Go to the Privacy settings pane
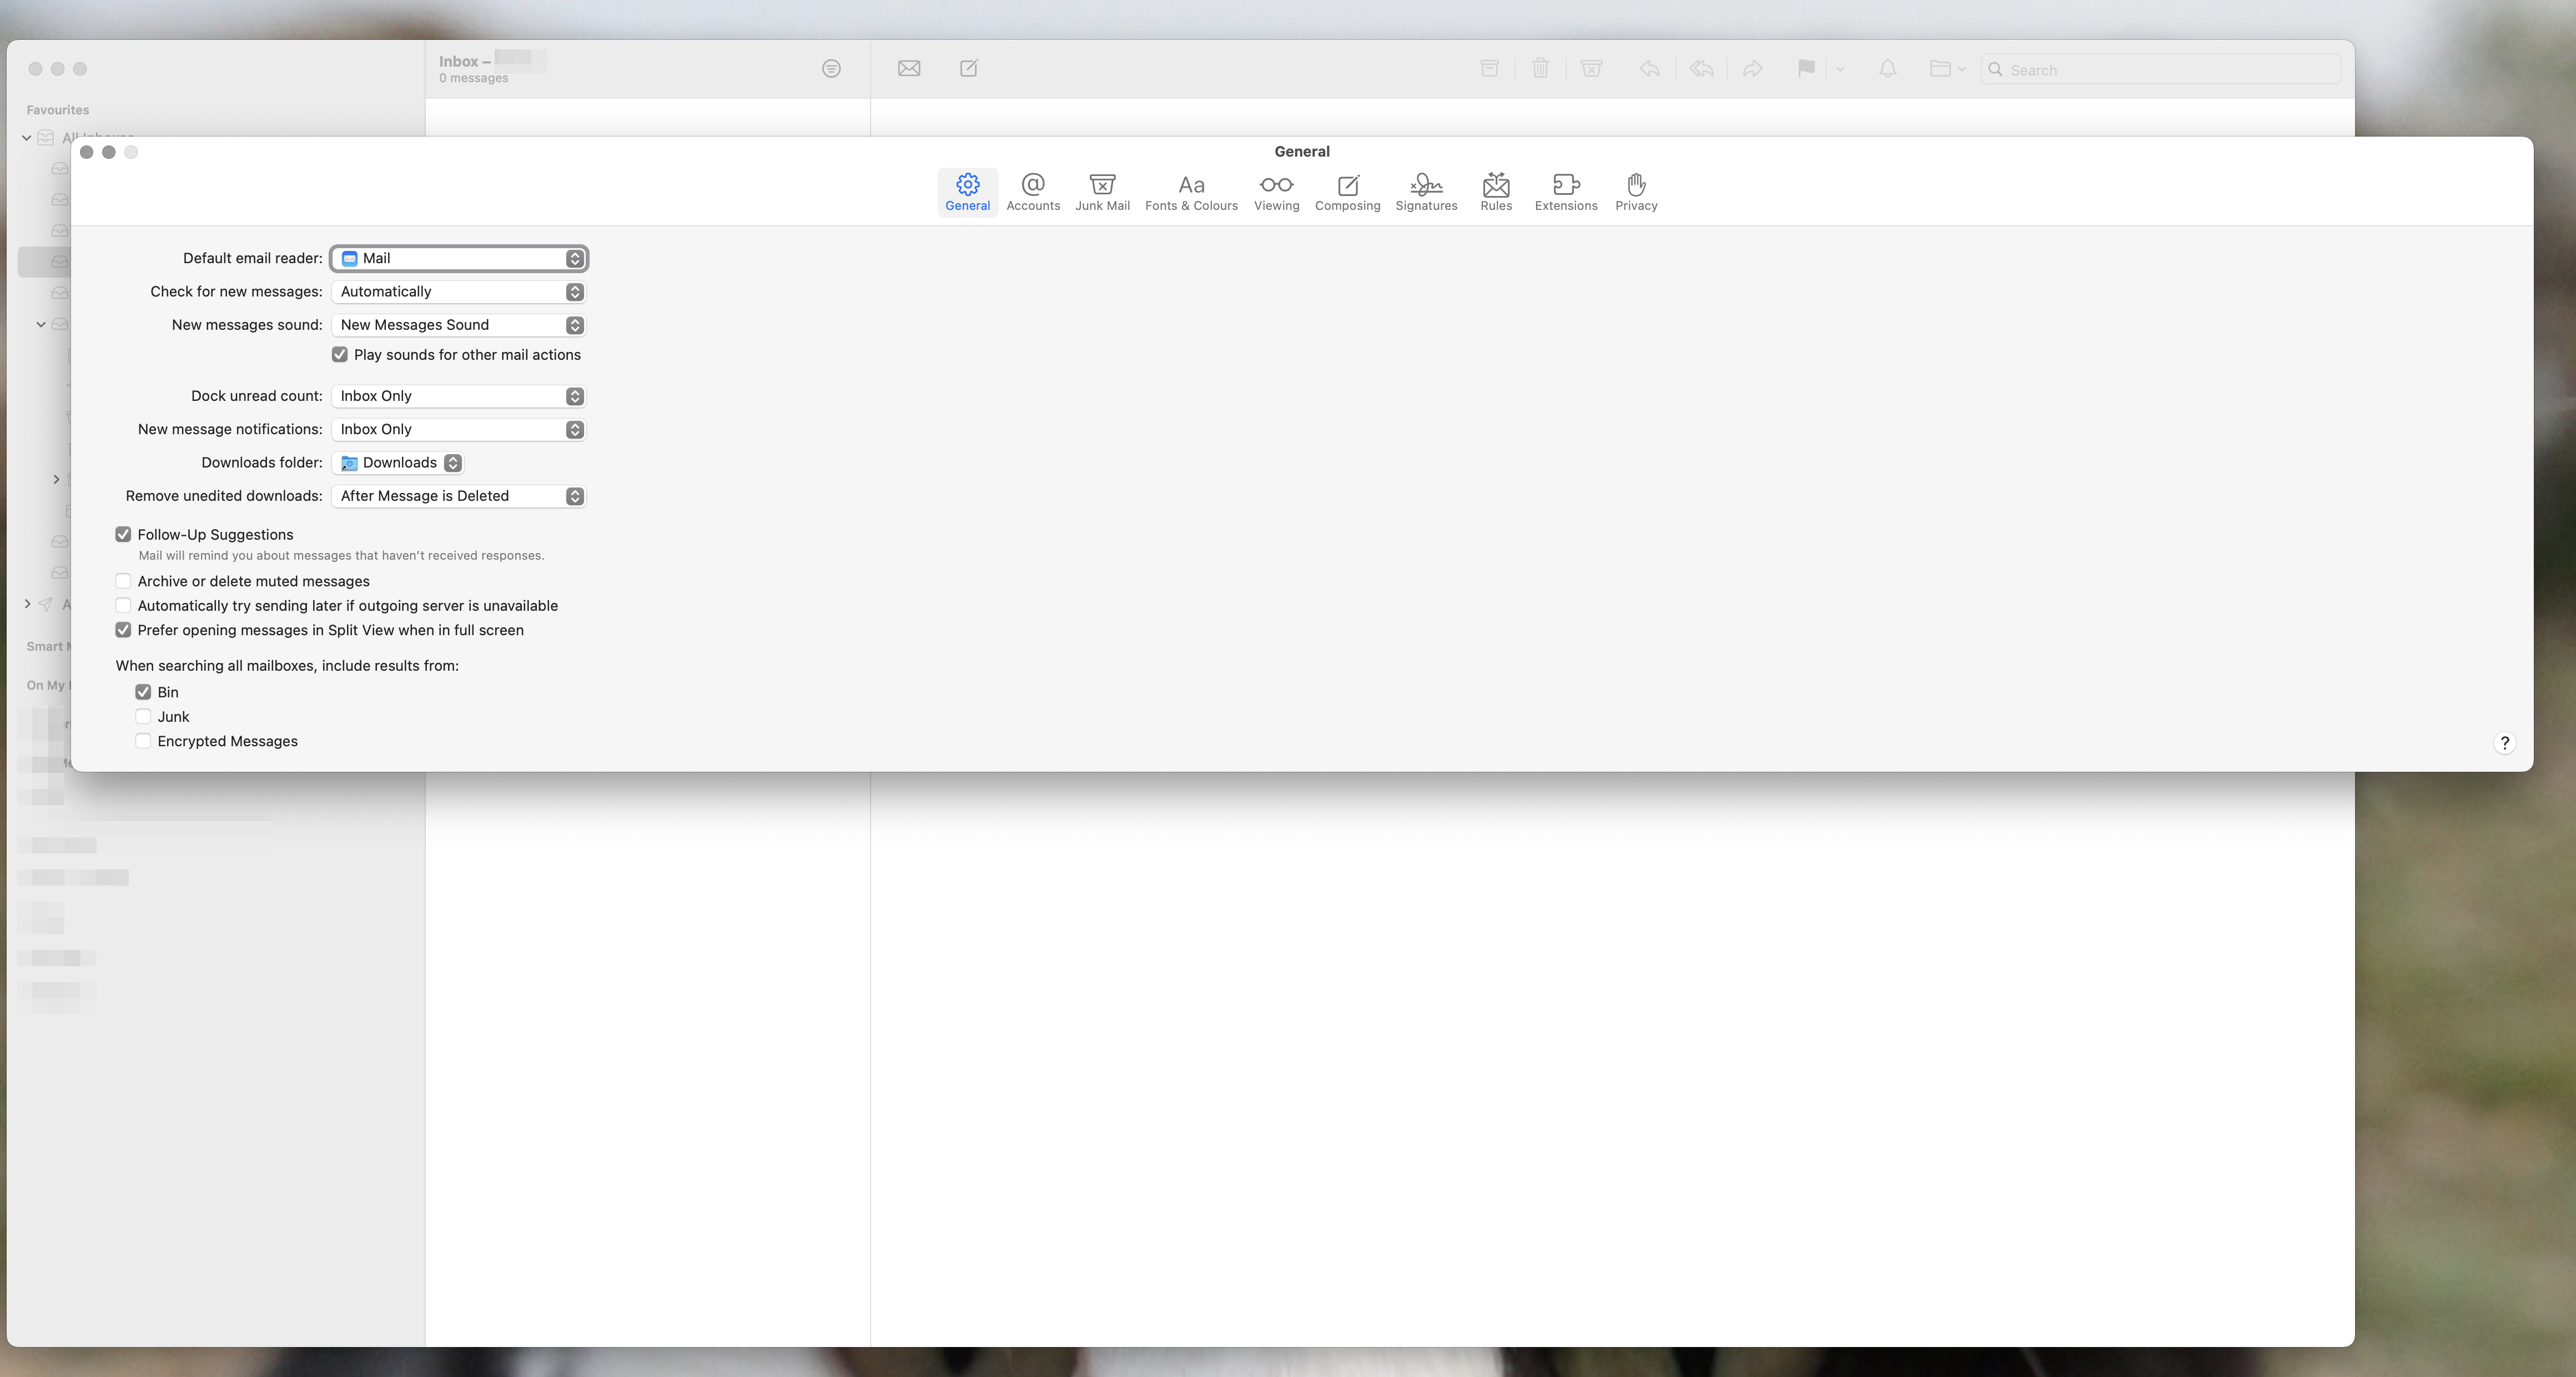2576x1377 pixels. 1636,191
